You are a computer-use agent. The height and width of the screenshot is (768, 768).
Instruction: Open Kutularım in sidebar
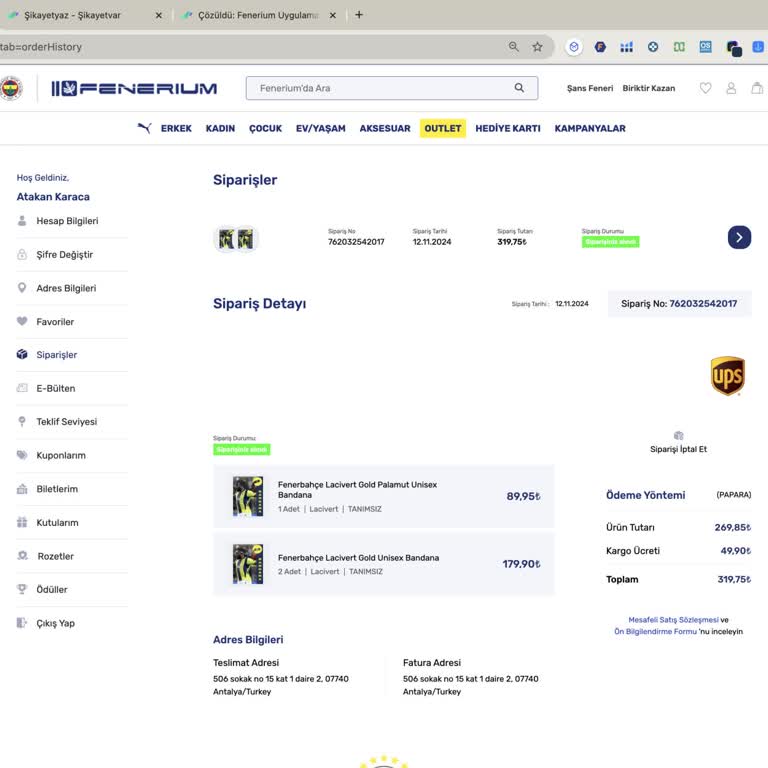57,523
